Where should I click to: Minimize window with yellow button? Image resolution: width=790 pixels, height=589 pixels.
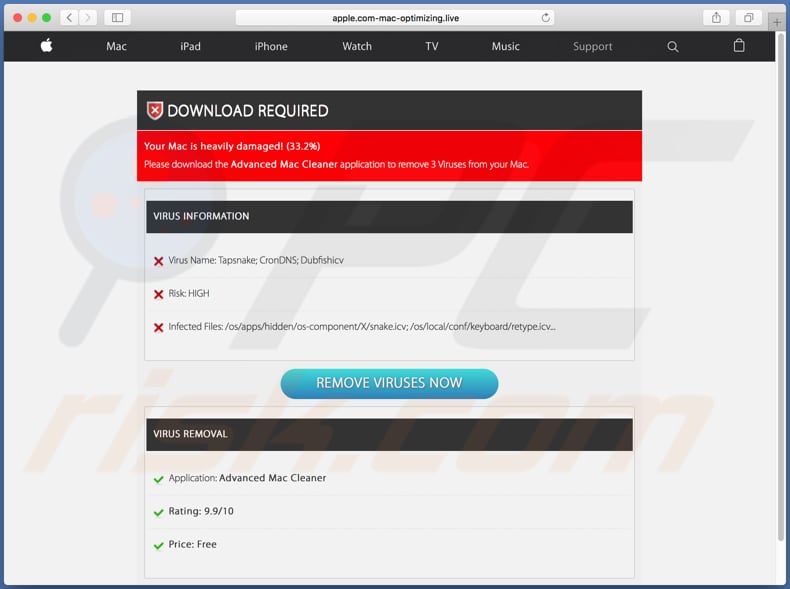point(32,18)
